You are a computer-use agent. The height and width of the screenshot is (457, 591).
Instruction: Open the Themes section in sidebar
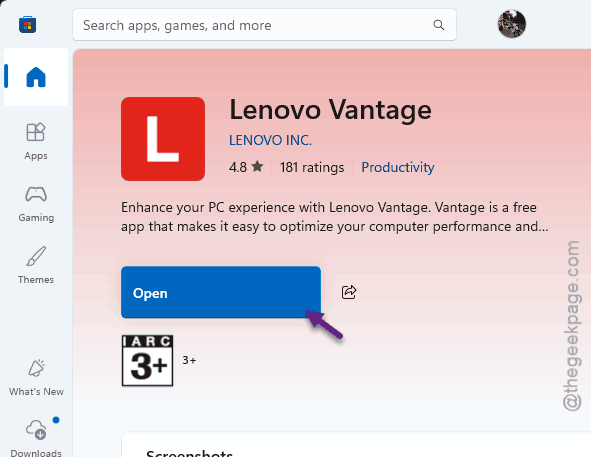pos(36,265)
